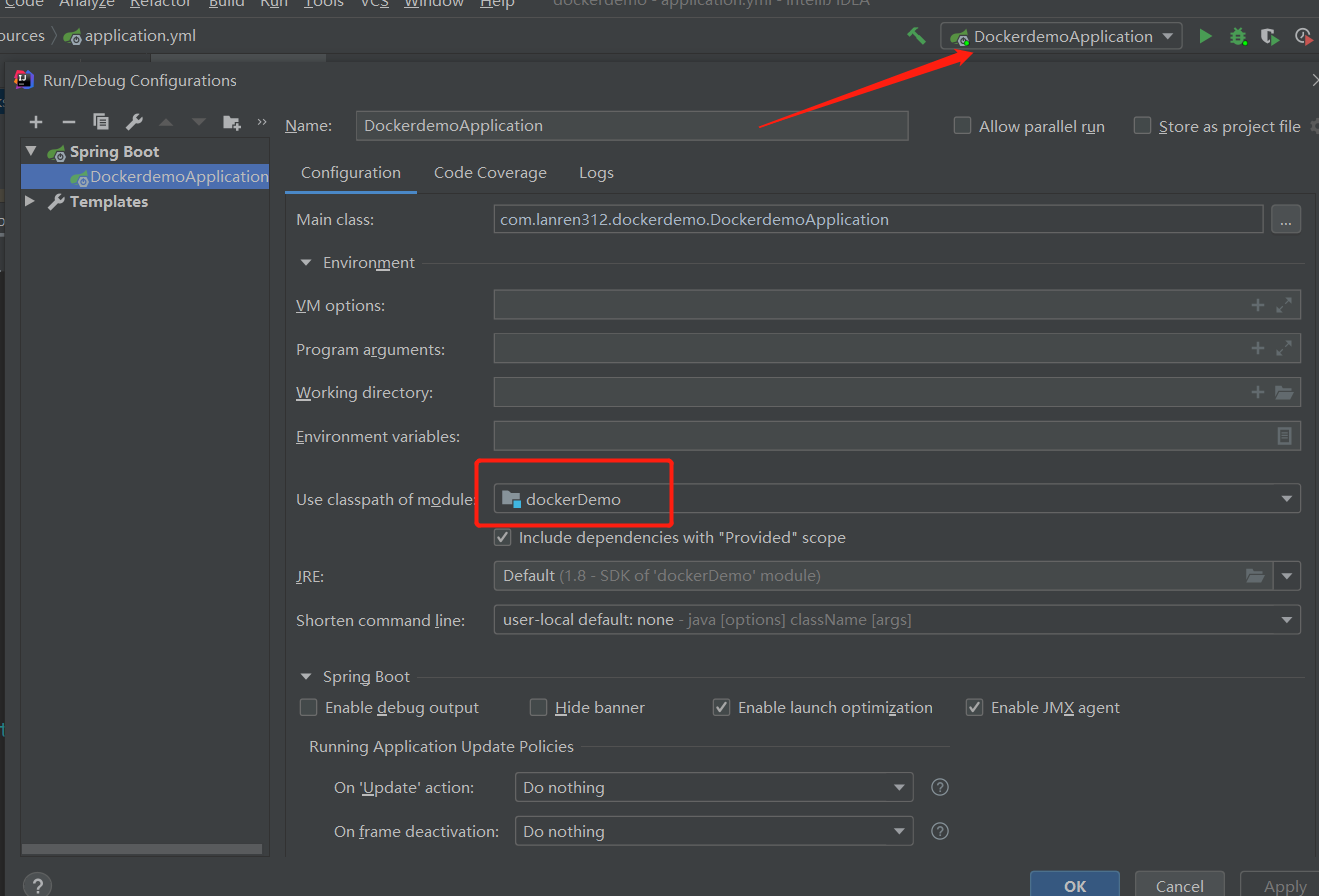Click the VM options input field
Image resolution: width=1319 pixels, height=896 pixels.
897,305
